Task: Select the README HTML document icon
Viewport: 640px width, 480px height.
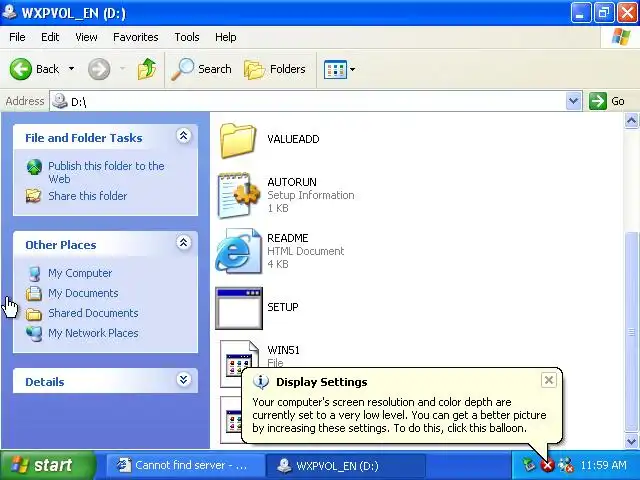Action: pos(239,251)
